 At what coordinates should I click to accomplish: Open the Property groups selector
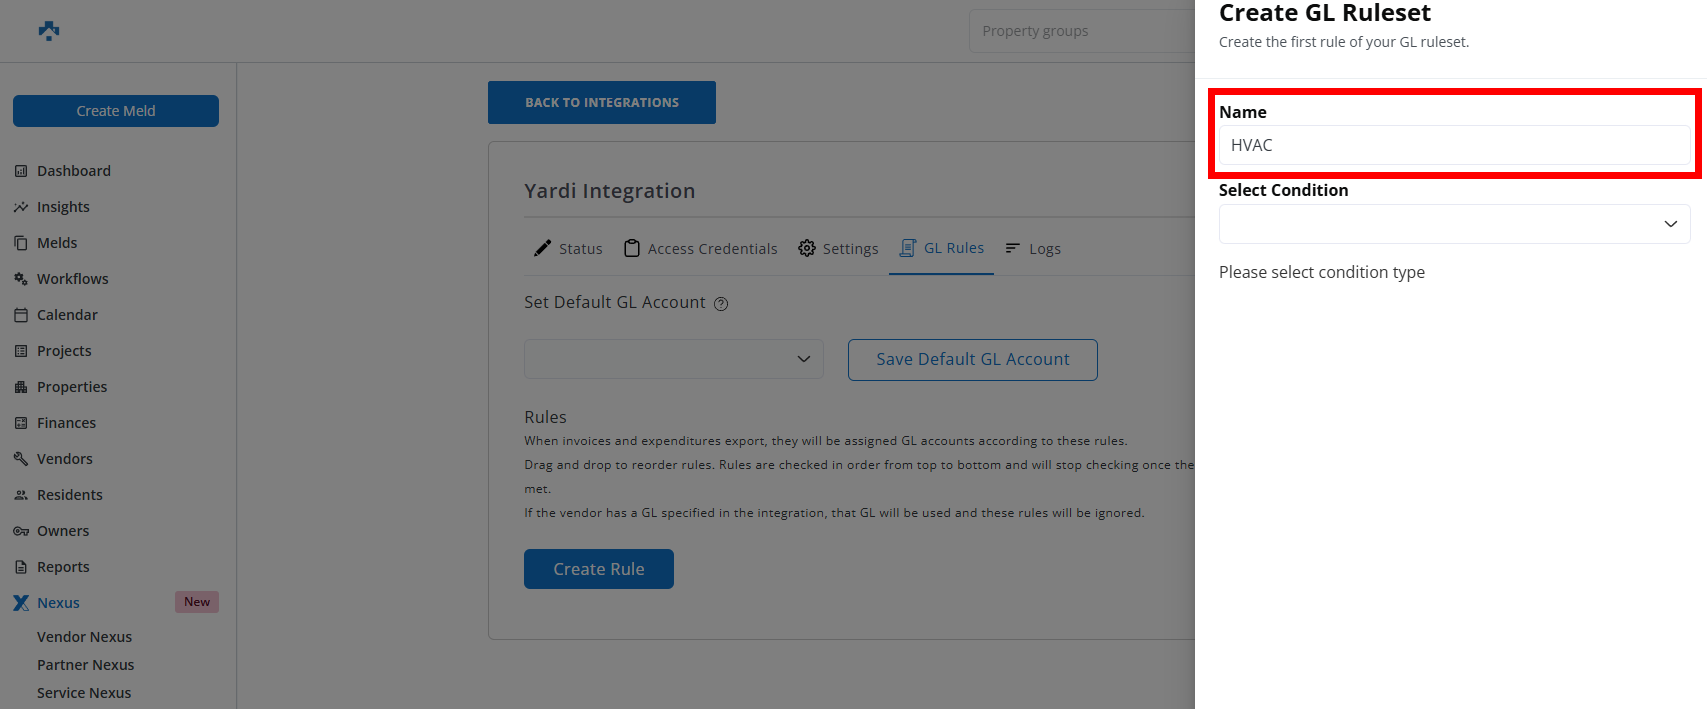1080,31
